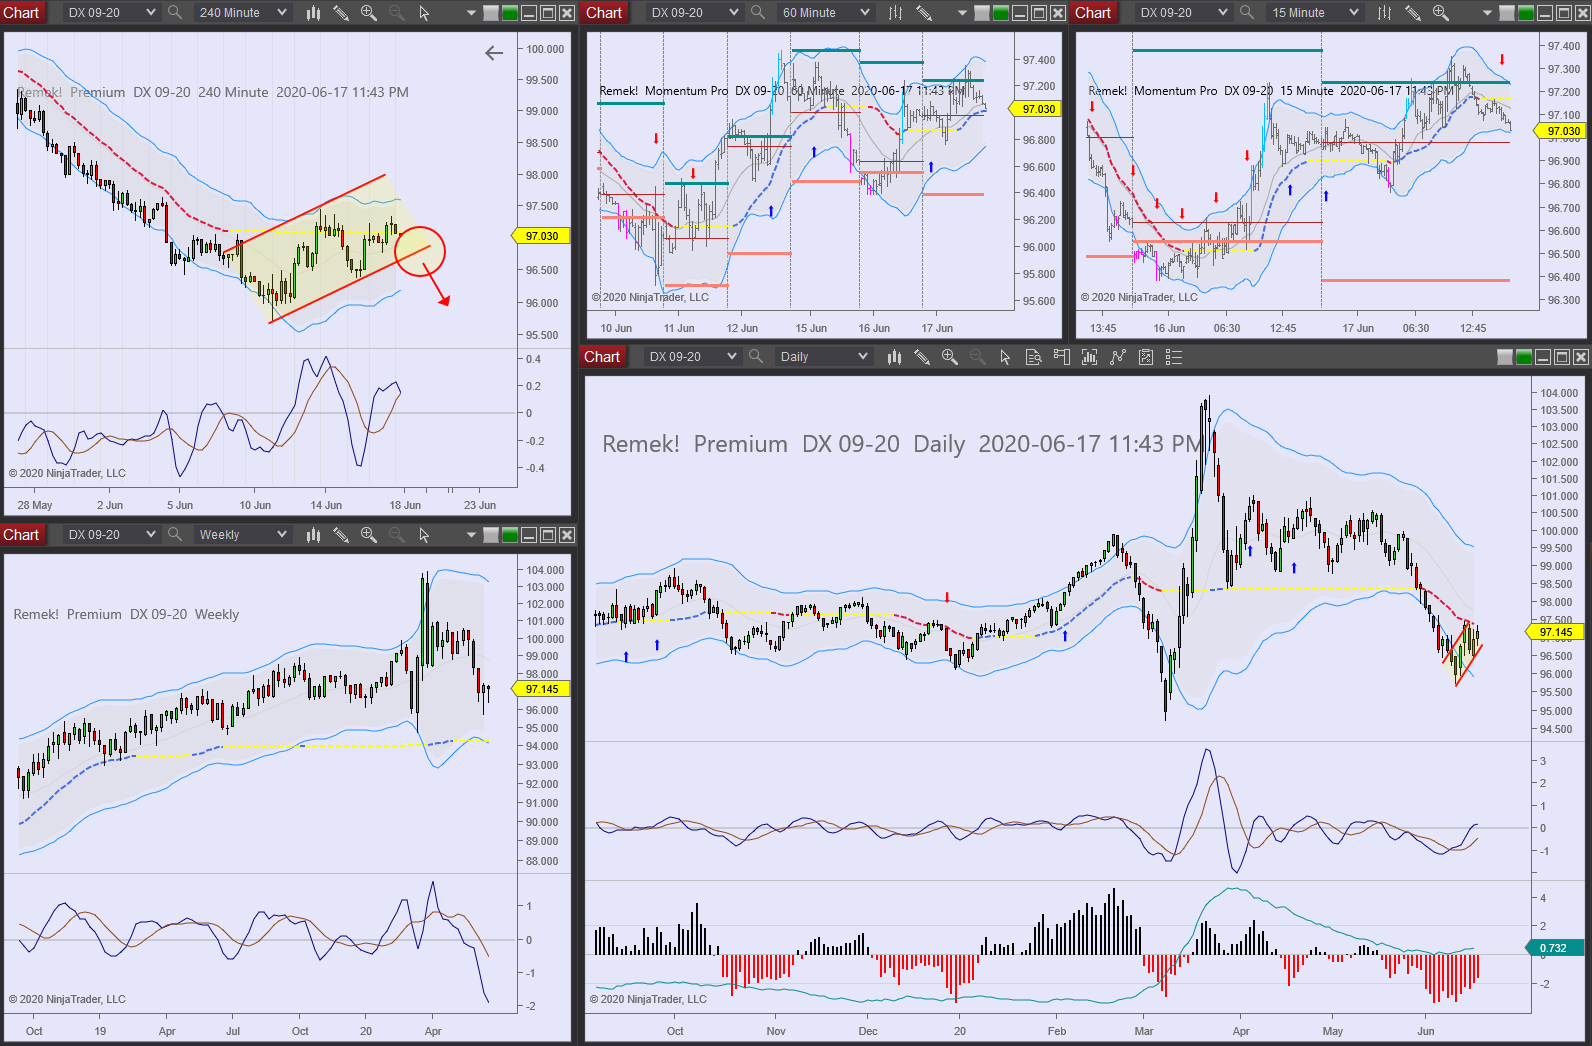
Task: Open DX 09-20 instrument dropdown in 240 Minute chart
Action: (111, 13)
